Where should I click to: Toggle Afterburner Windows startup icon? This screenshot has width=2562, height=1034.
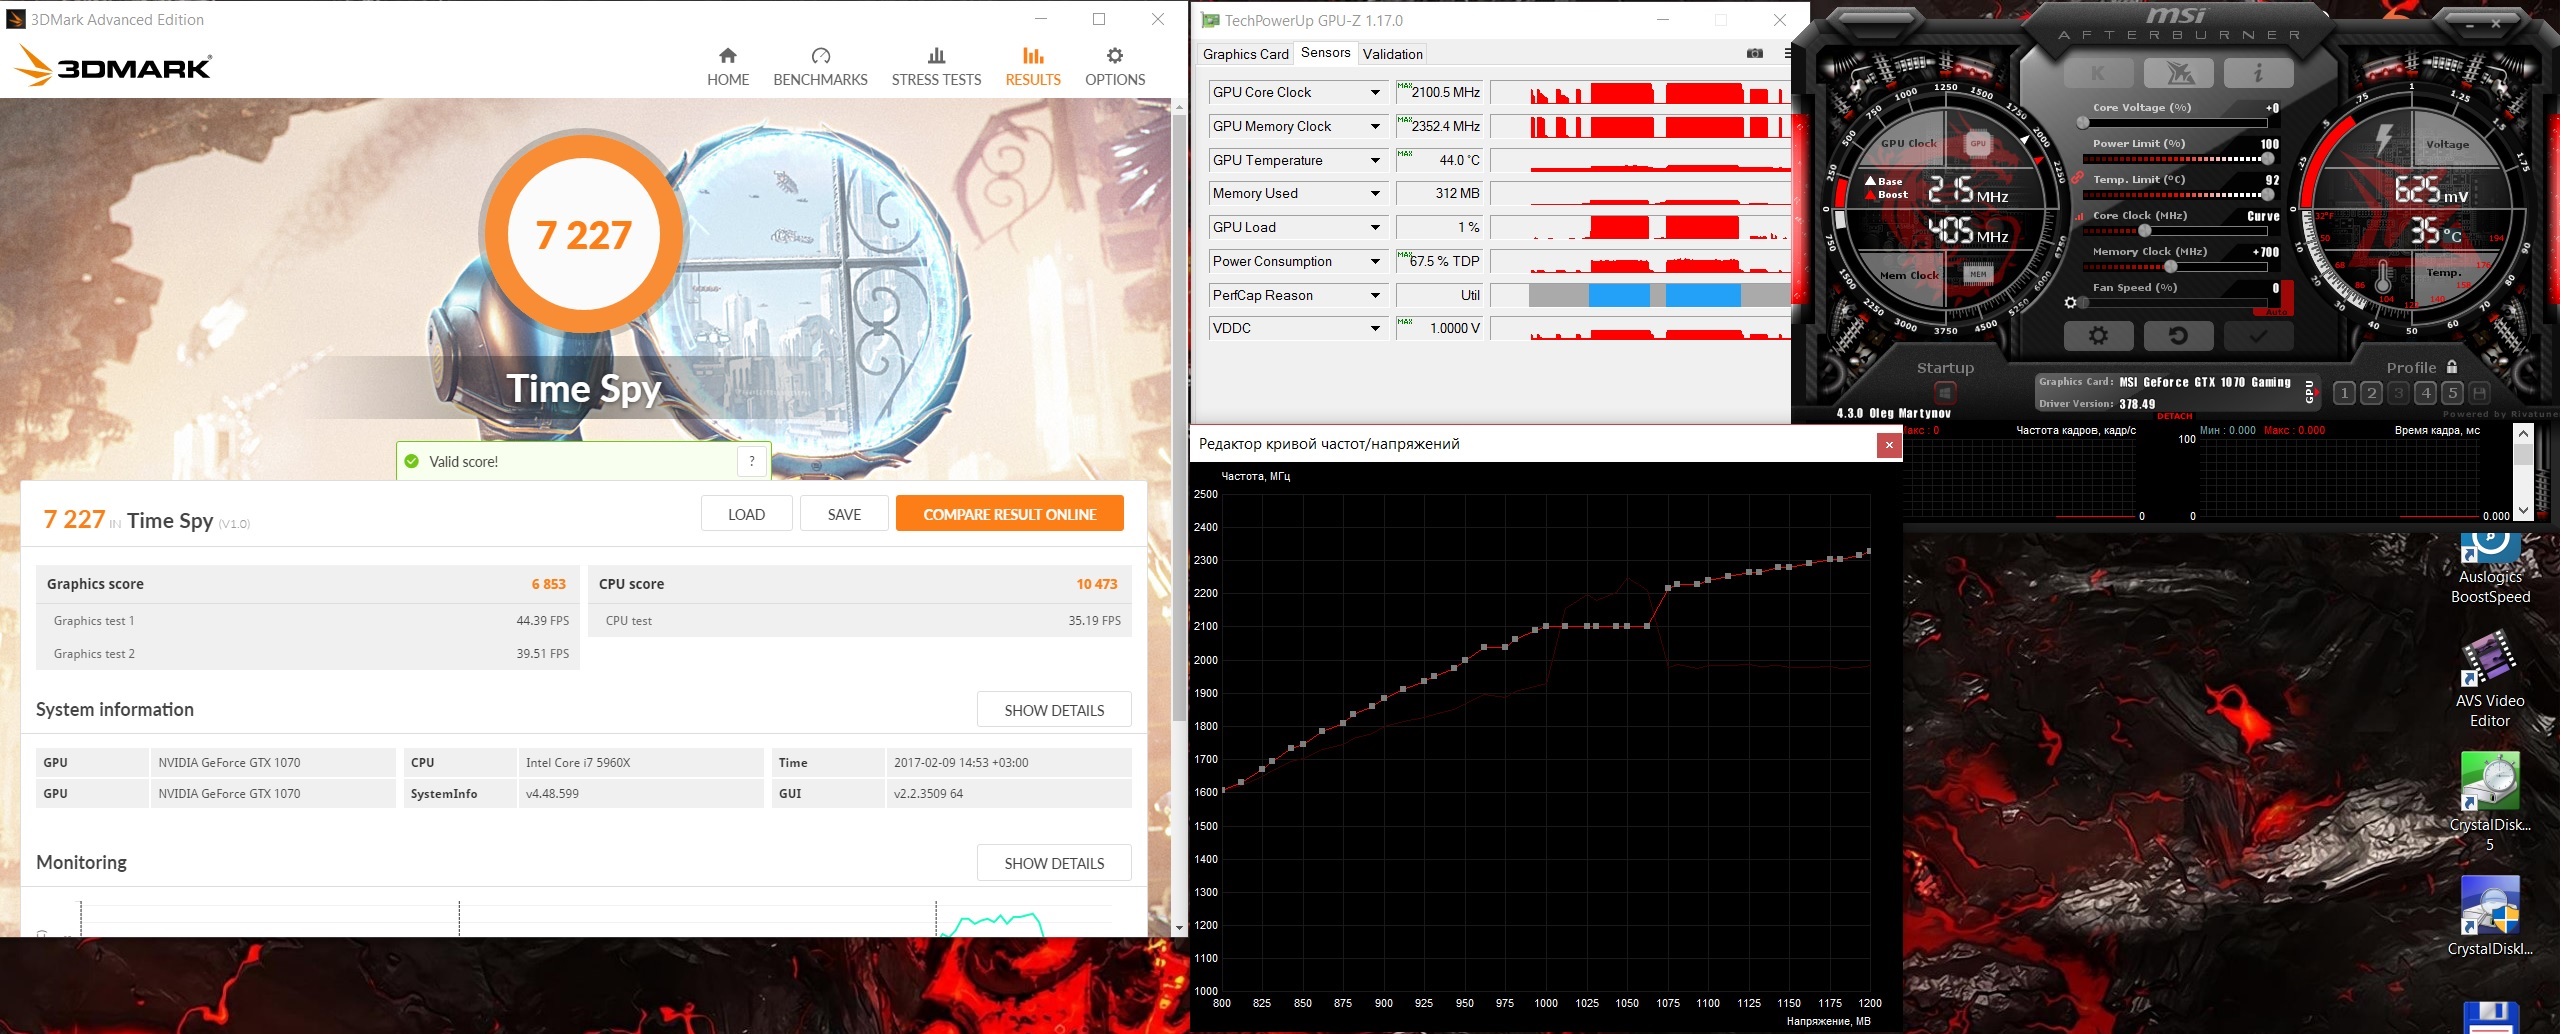coord(1945,391)
